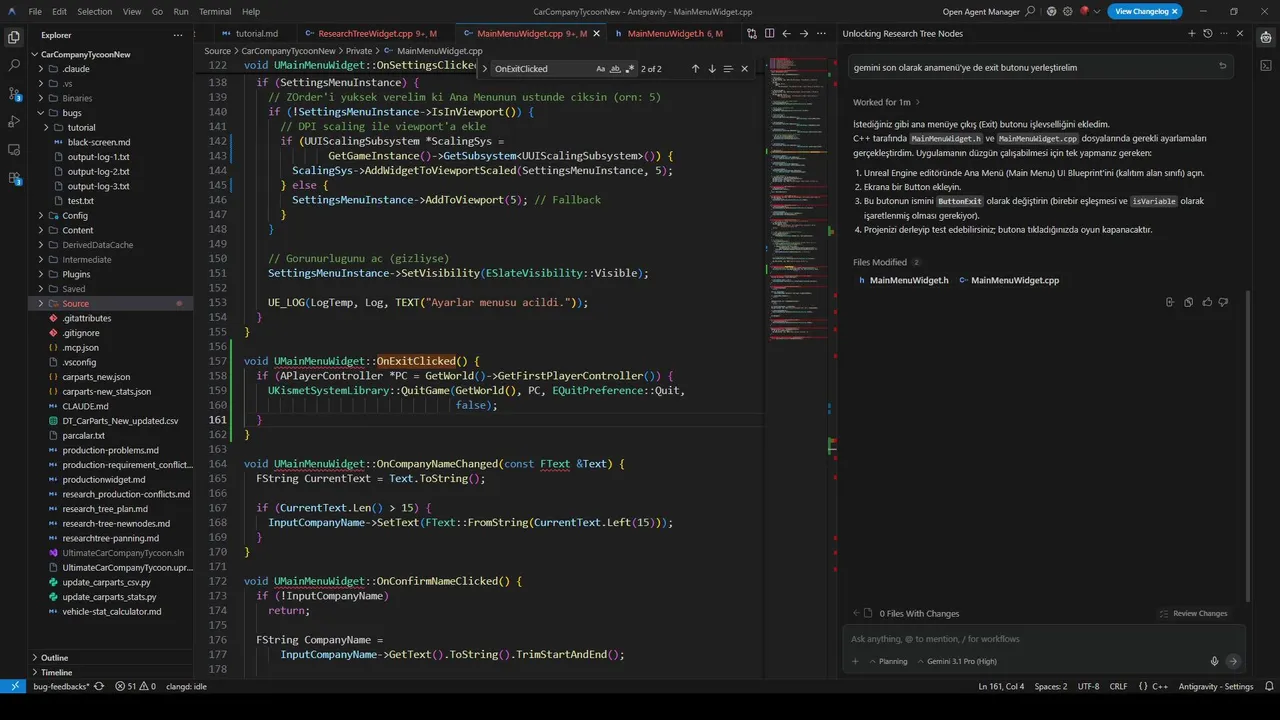This screenshot has height=720, width=1280.
Task: Open the Planning mode dropdown
Action: tap(888, 661)
